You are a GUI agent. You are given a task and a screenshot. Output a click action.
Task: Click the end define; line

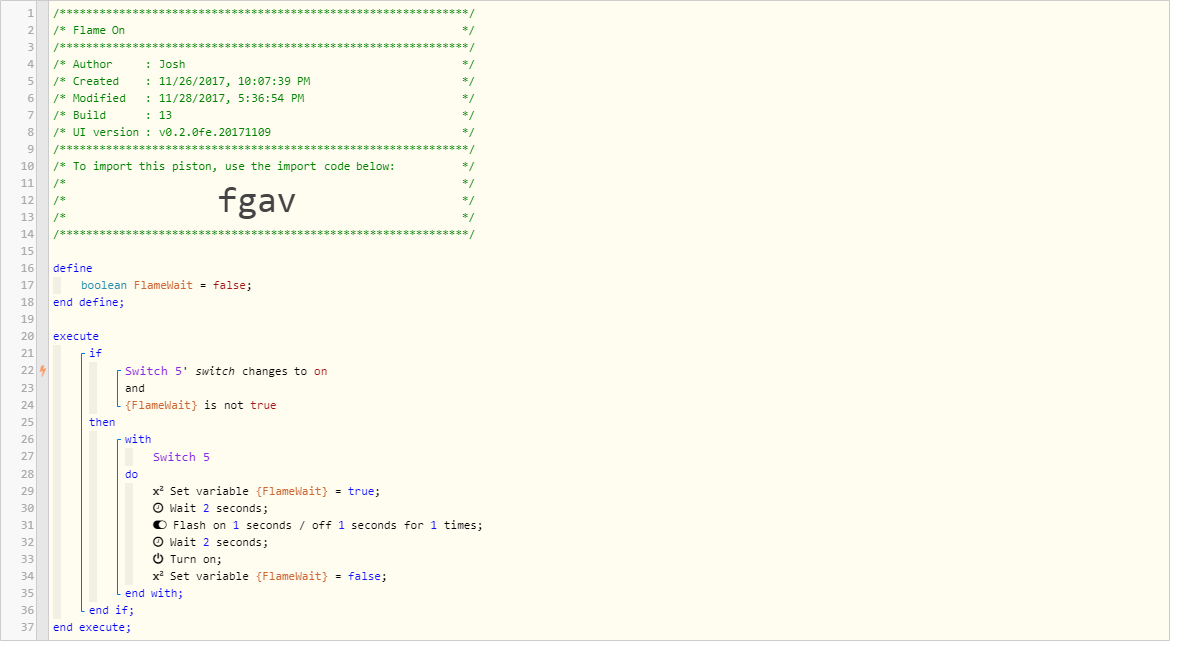[89, 302]
